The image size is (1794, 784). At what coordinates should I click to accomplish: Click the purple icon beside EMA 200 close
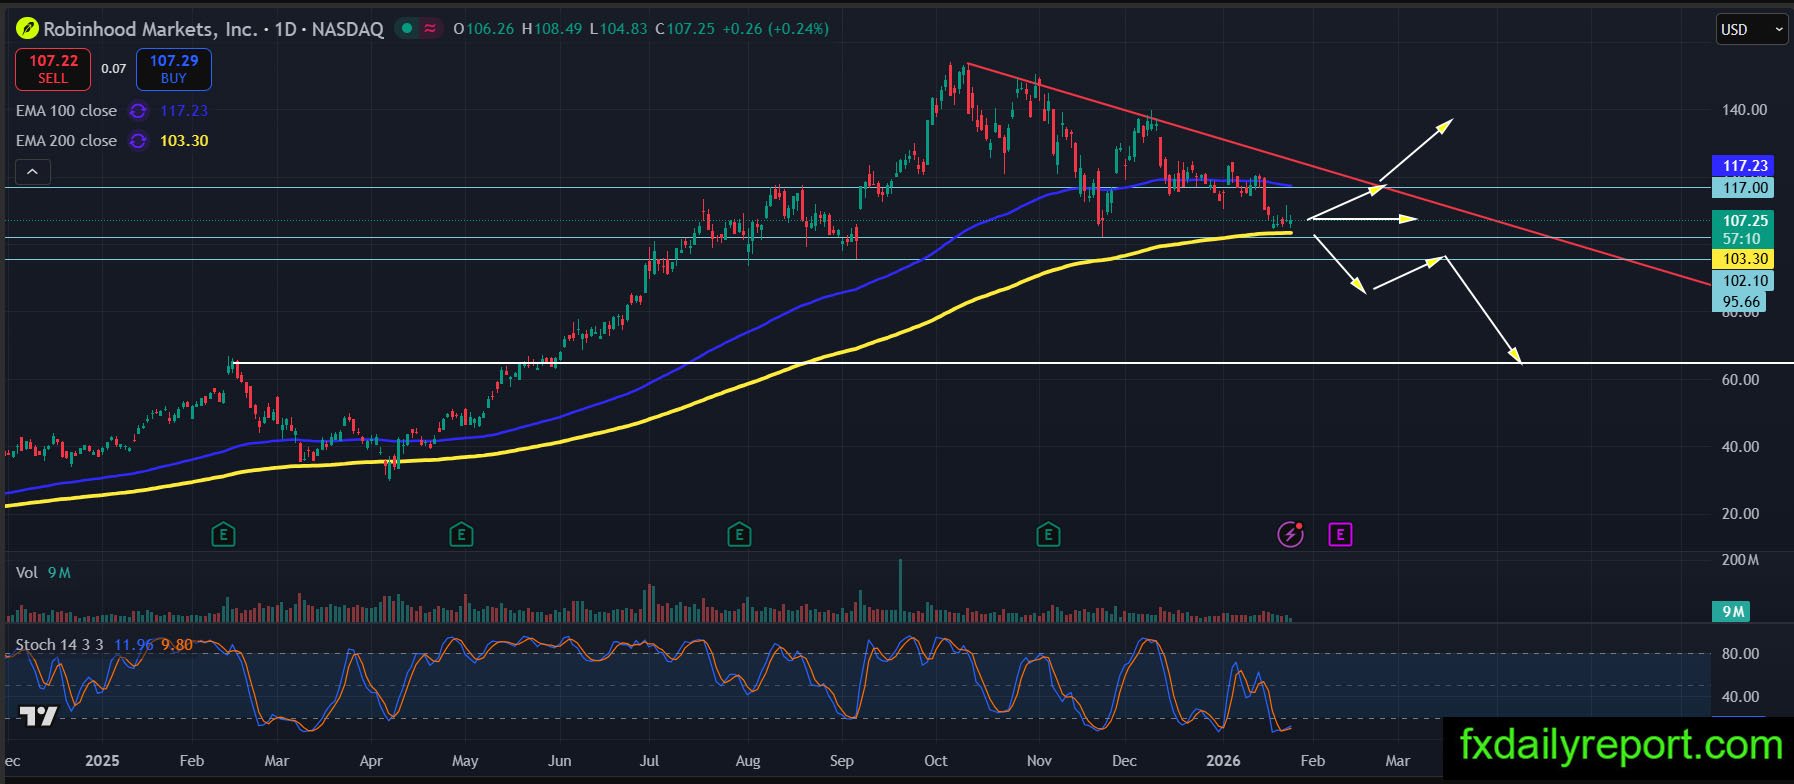138,141
